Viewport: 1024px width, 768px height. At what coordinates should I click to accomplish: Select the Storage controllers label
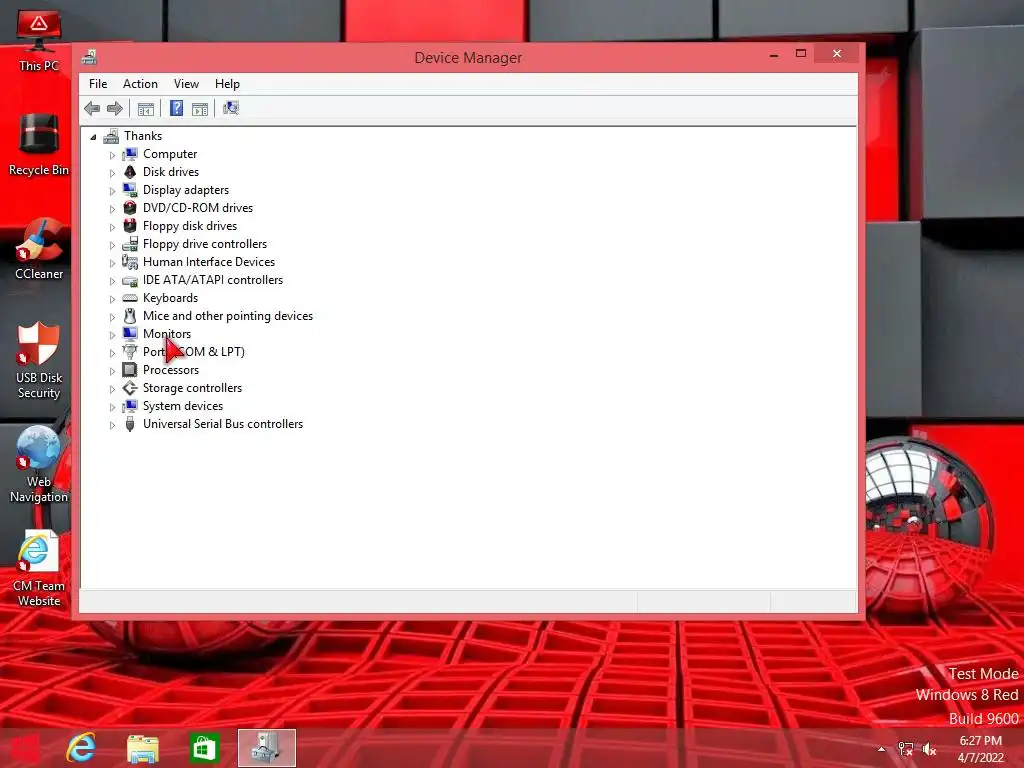click(192, 388)
